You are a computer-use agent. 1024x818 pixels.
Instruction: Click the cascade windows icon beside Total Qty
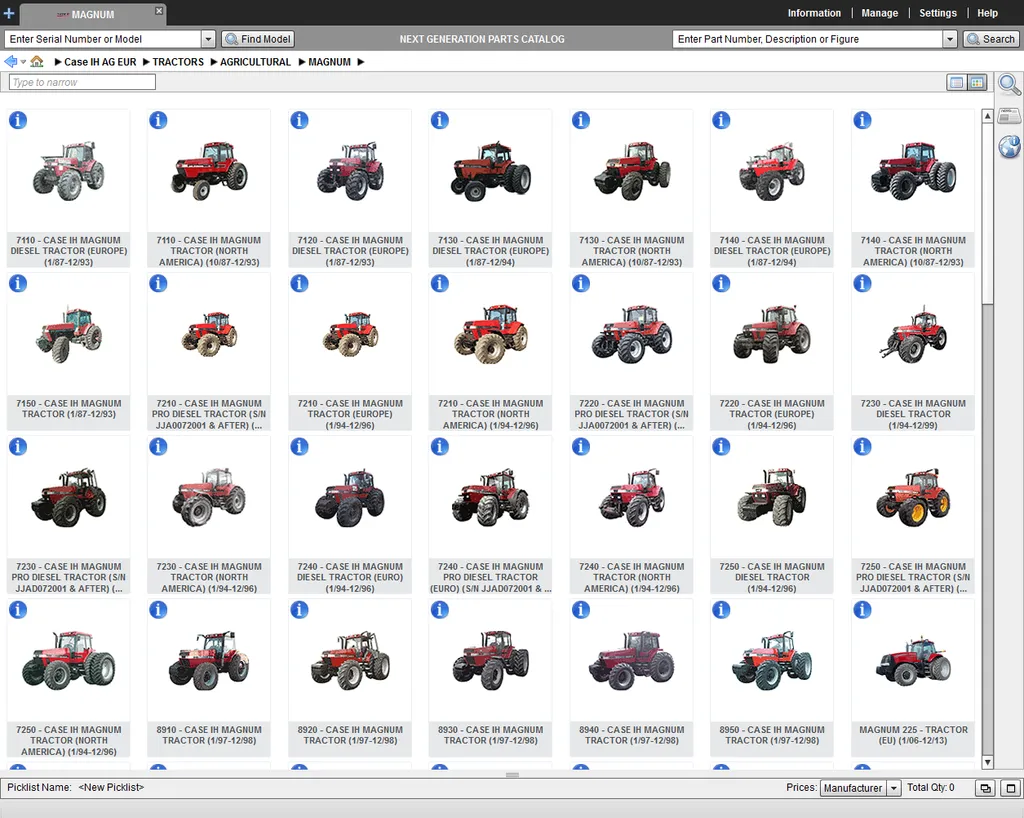coord(985,788)
